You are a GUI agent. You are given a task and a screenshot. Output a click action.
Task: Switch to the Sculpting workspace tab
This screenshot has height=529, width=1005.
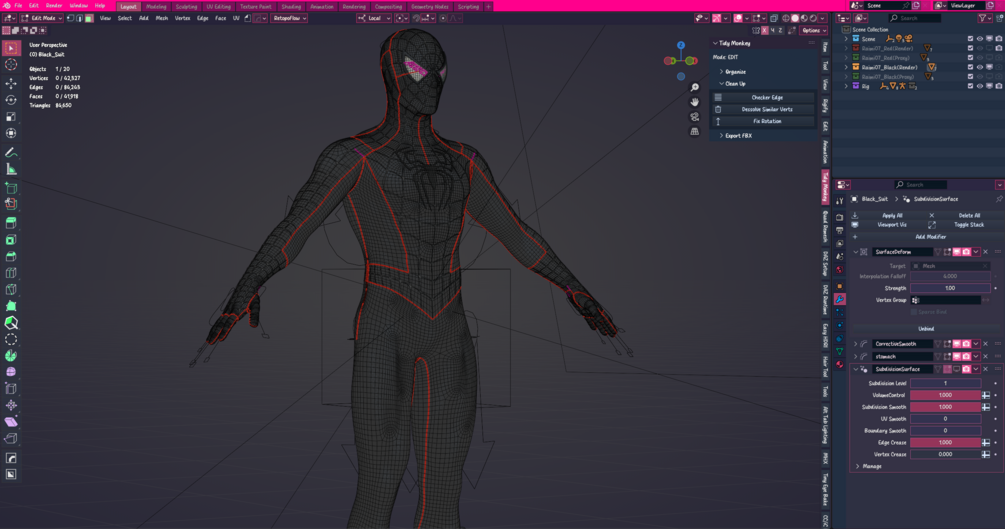point(186,6)
